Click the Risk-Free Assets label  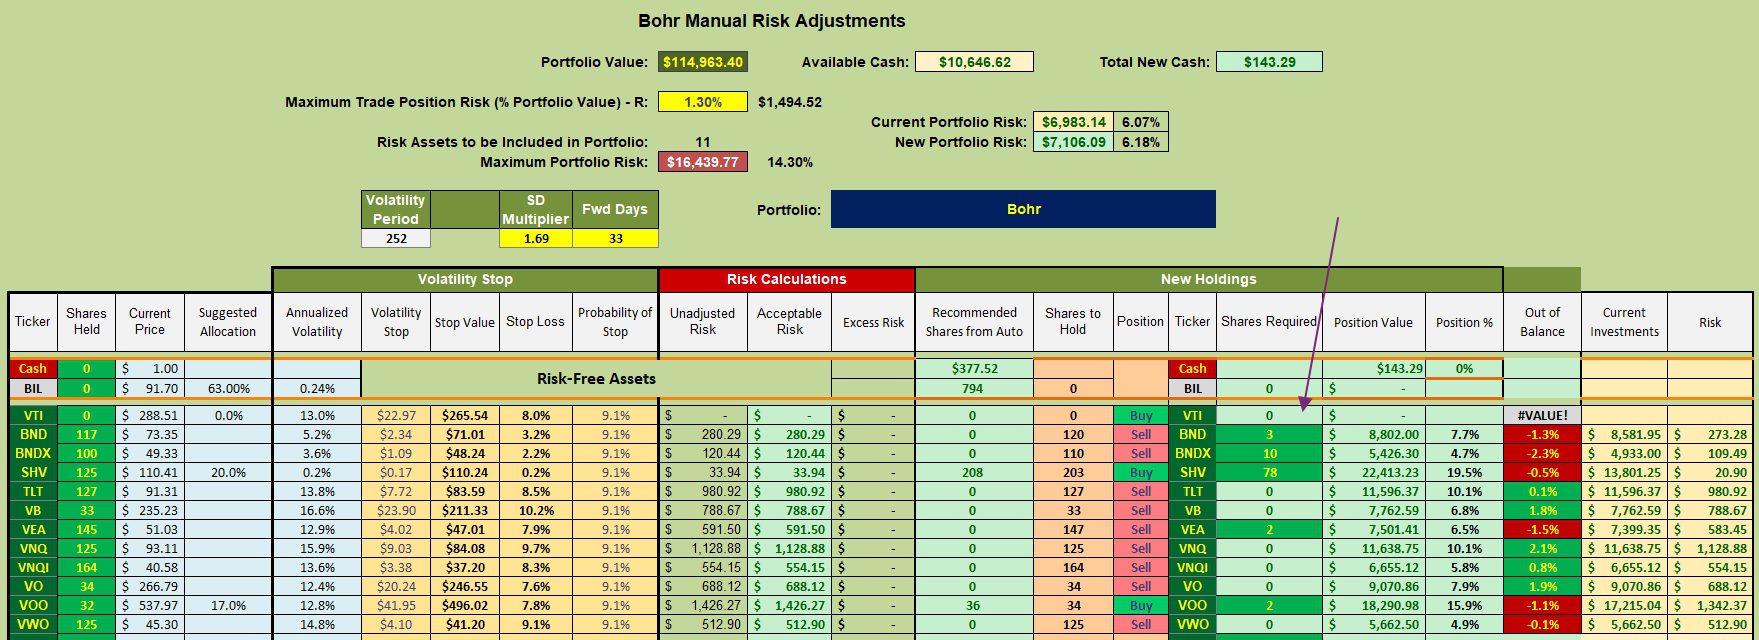[x=597, y=379]
